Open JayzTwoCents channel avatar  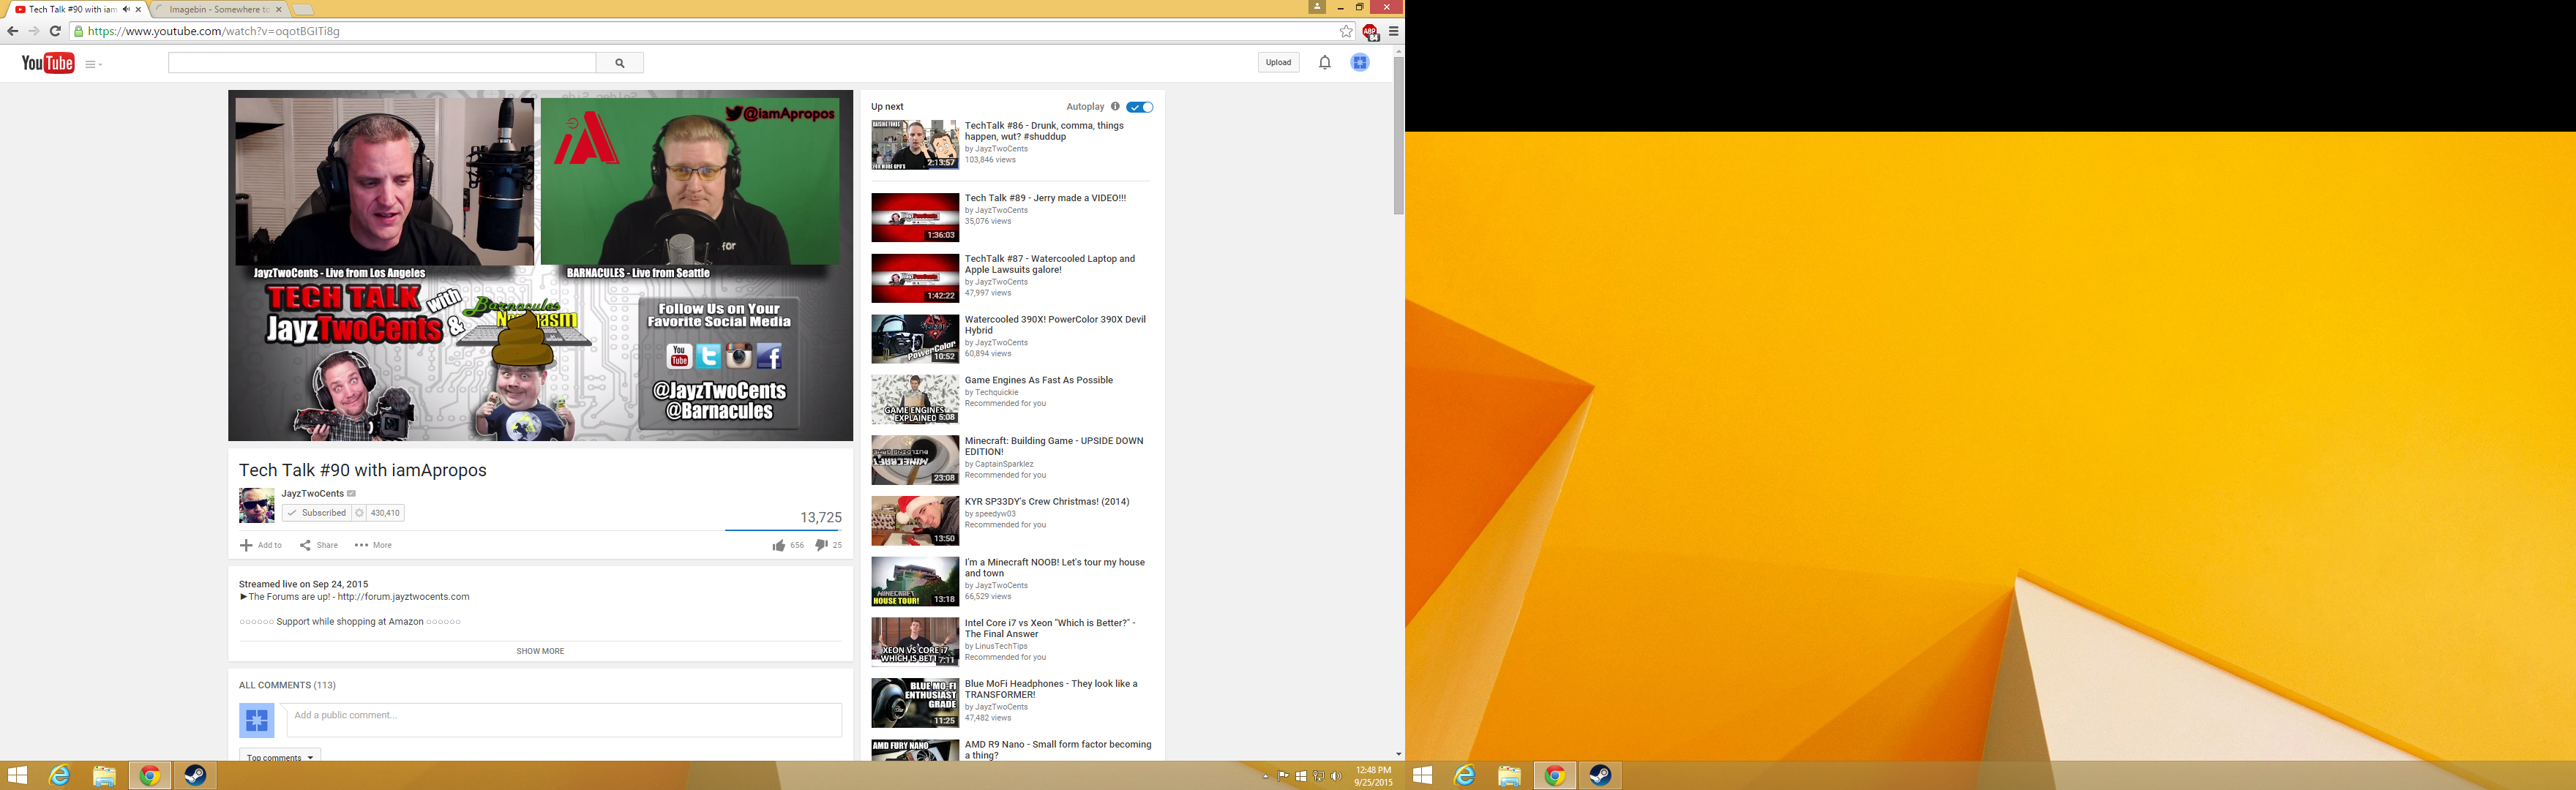[256, 505]
